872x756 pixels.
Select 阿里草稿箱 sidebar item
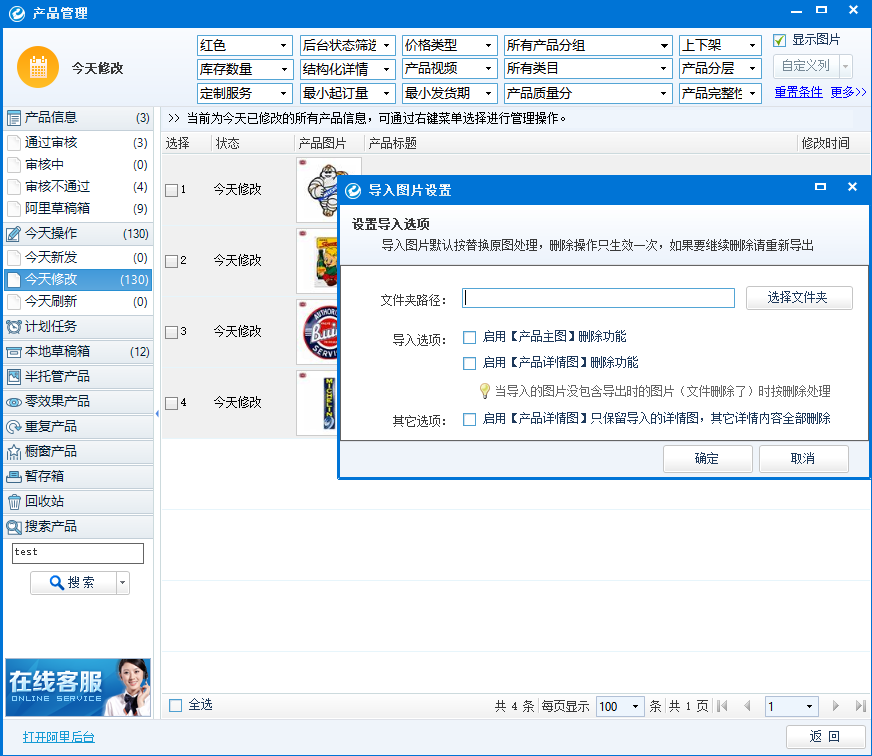[x=77, y=209]
